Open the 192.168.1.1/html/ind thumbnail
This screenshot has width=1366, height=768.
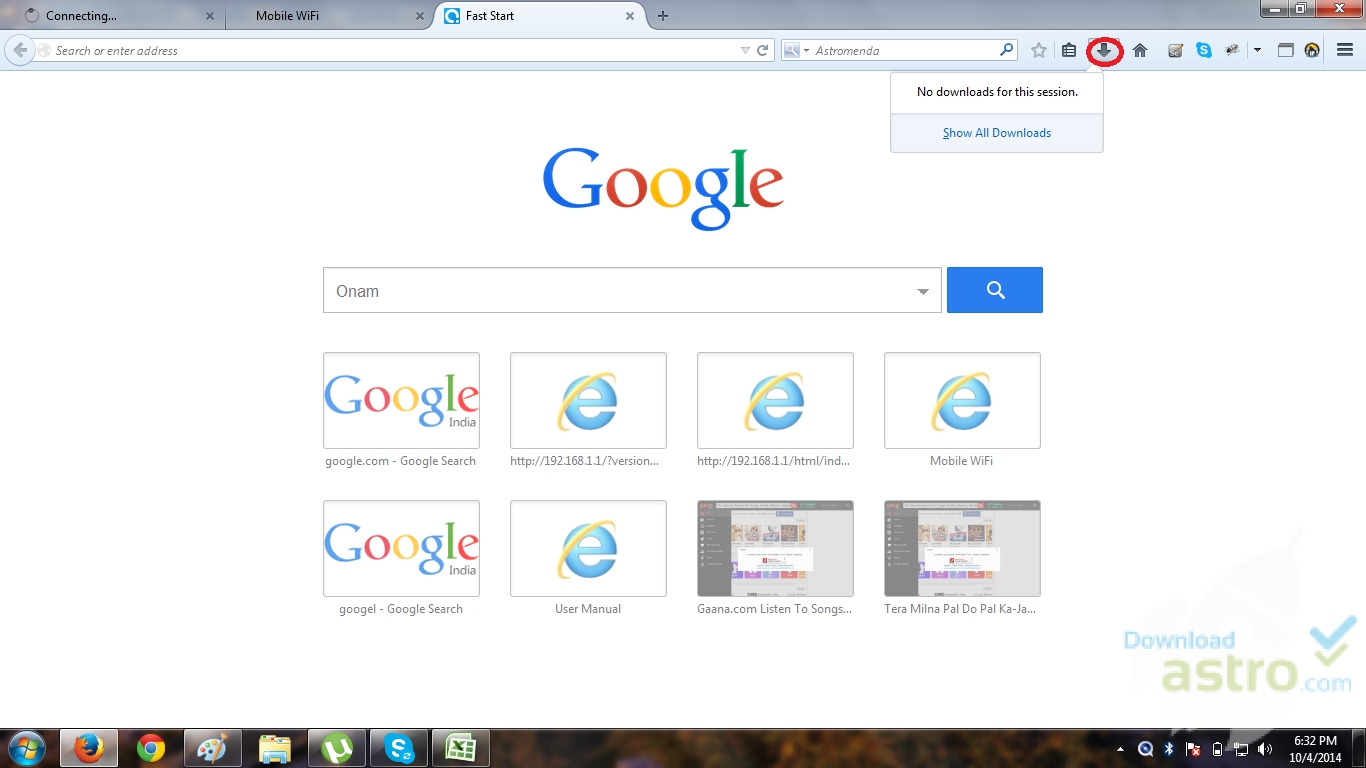[775, 400]
